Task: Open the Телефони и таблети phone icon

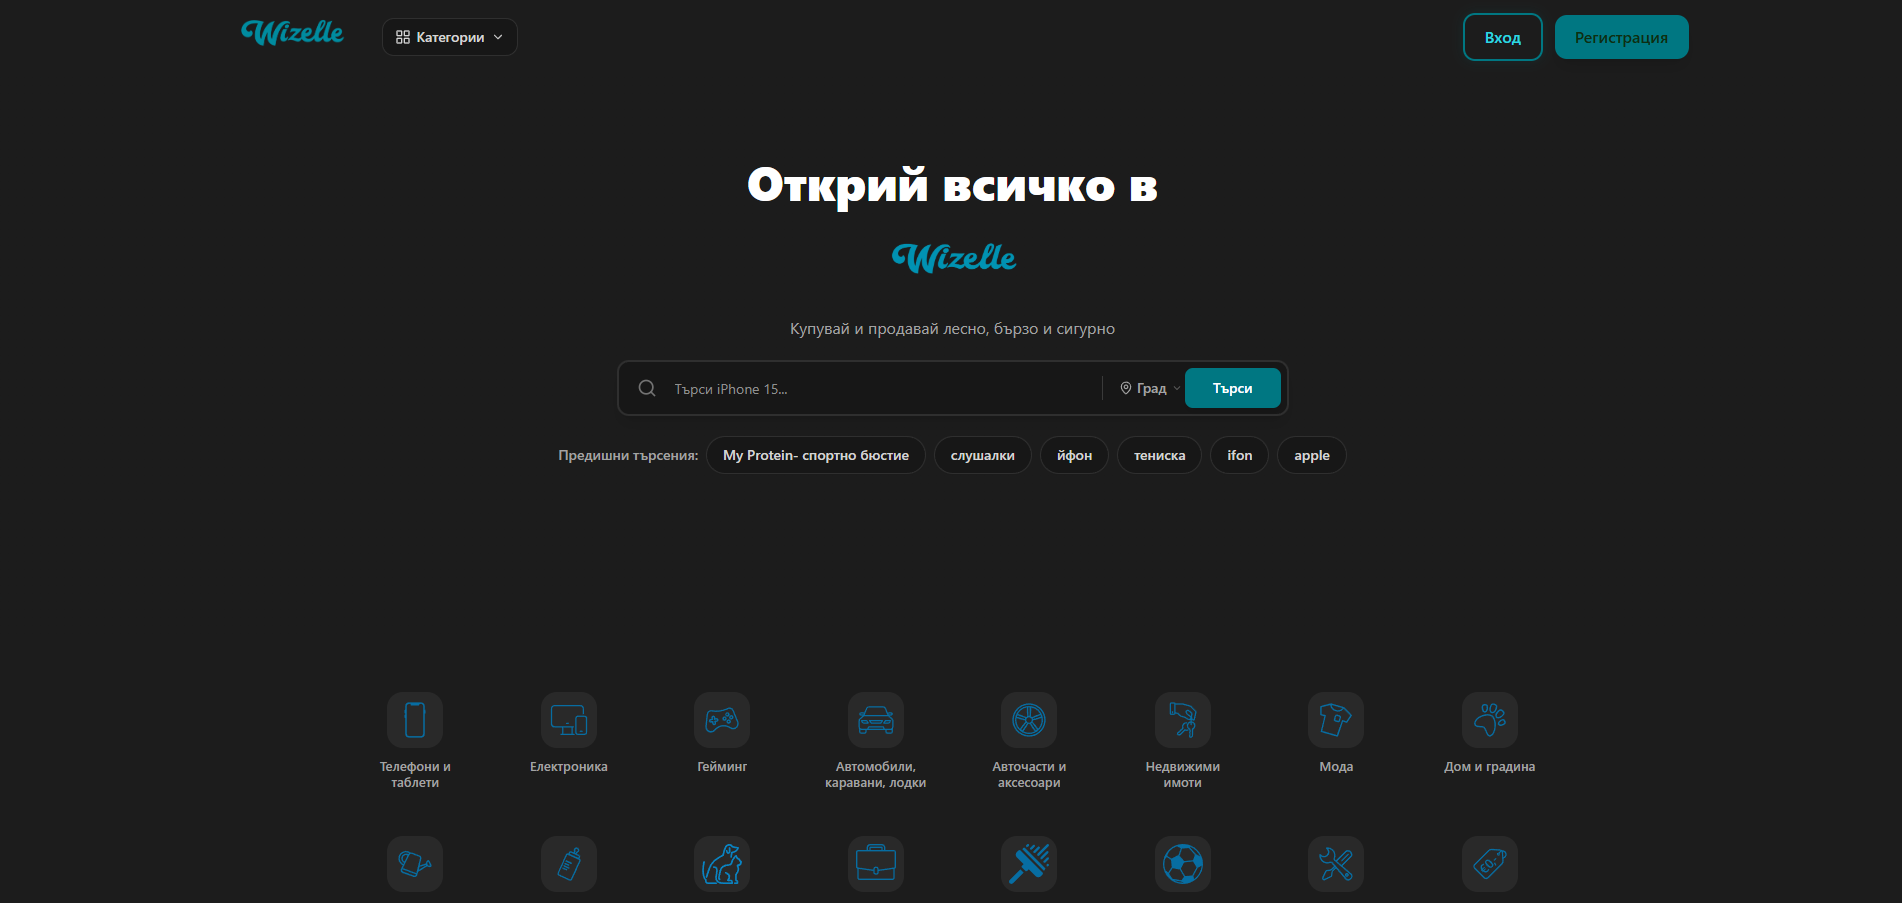Action: [x=415, y=720]
